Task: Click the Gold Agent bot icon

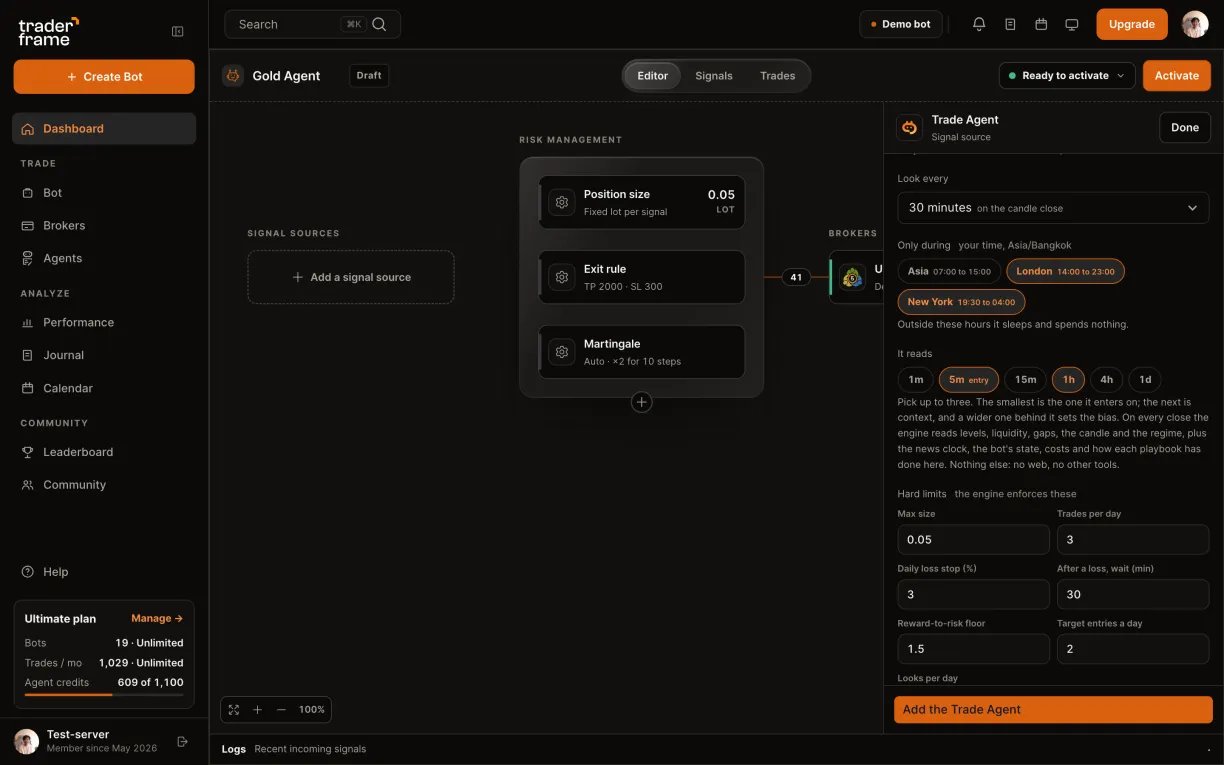Action: pyautogui.click(x=233, y=76)
